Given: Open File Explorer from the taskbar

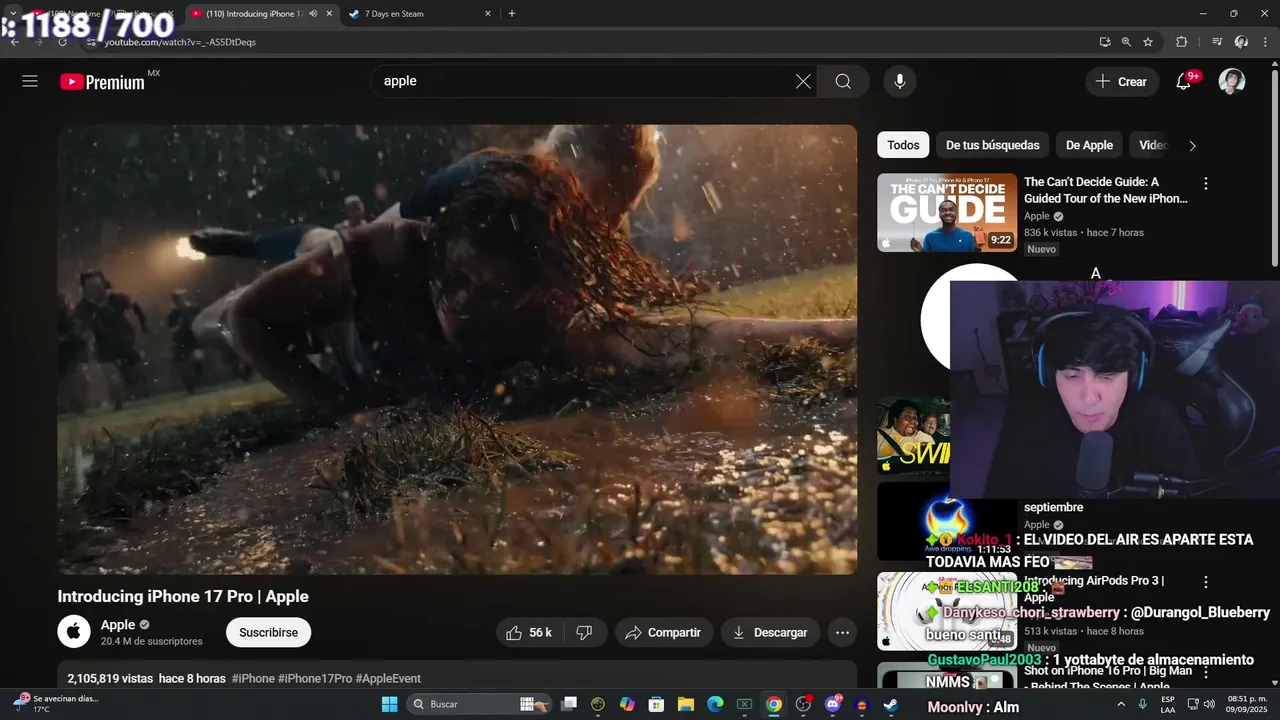Looking at the screenshot, I should click(686, 704).
